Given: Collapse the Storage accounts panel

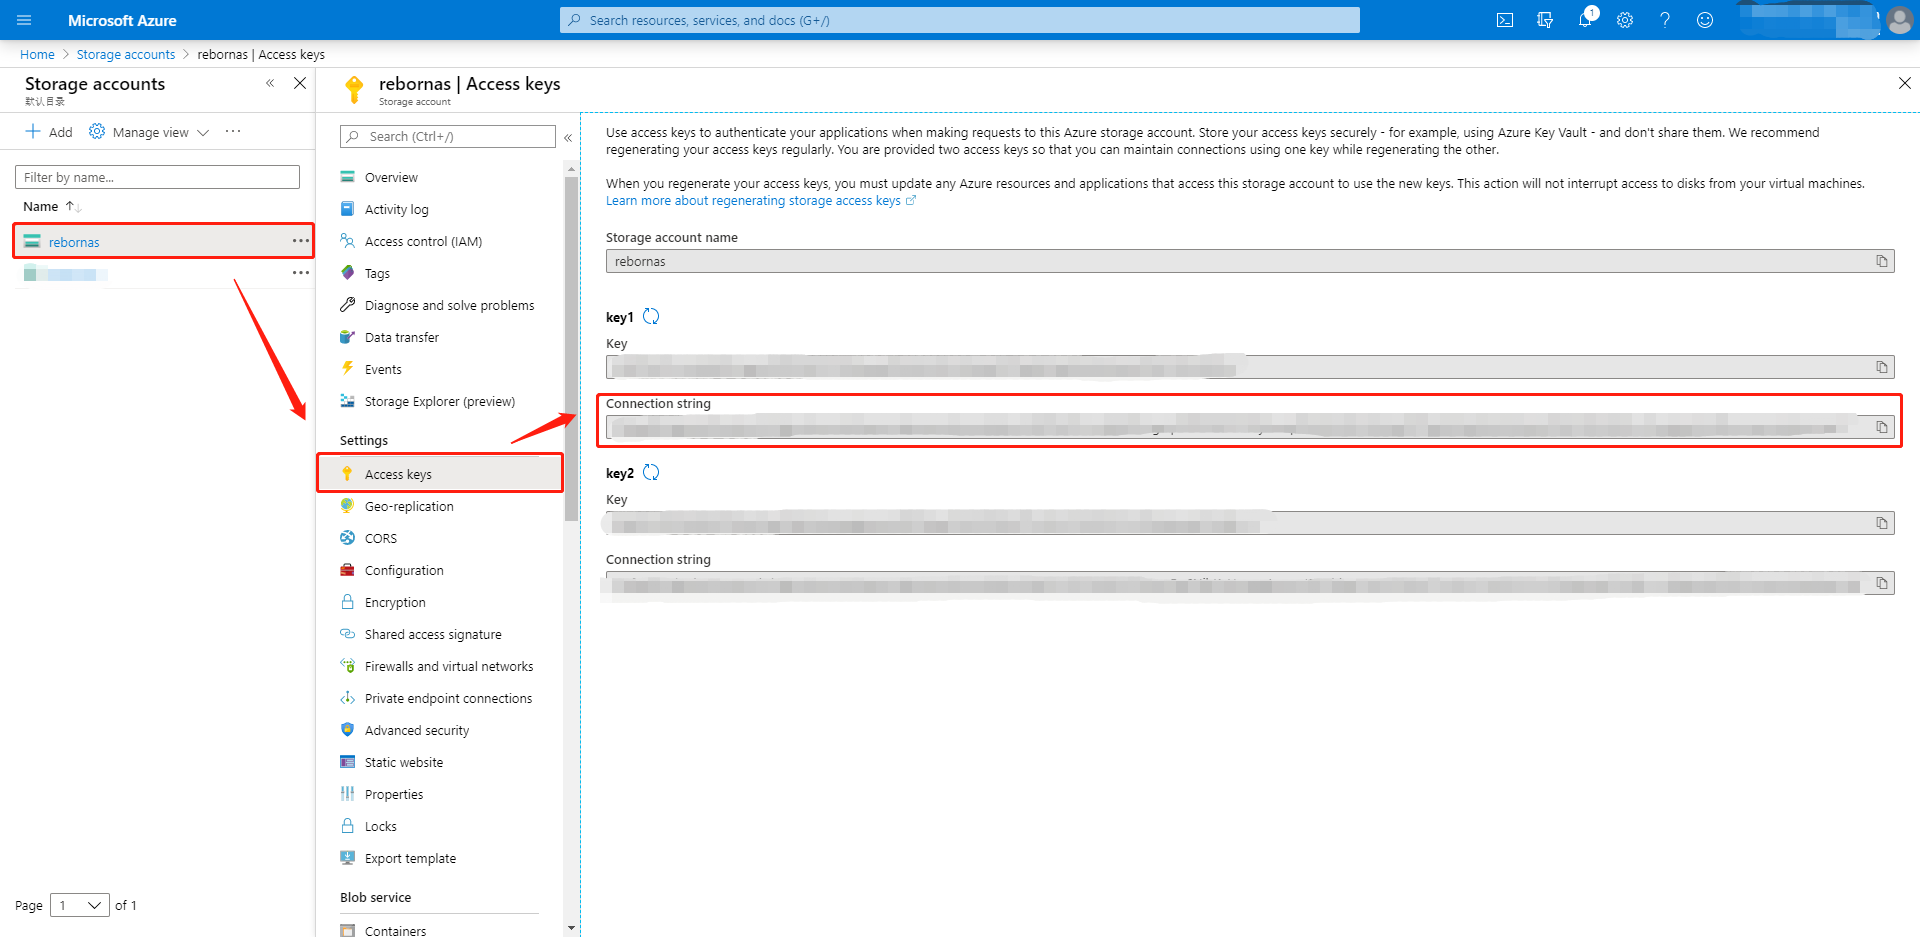Looking at the screenshot, I should point(270,84).
